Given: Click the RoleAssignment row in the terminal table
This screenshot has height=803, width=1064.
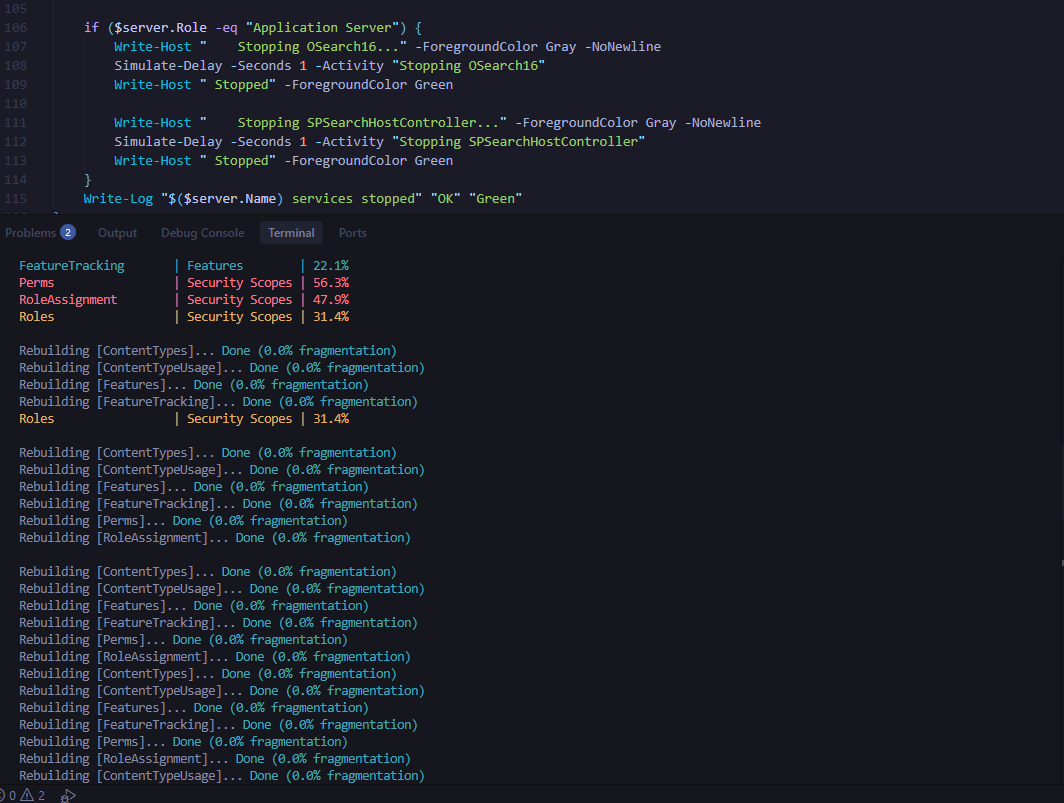Looking at the screenshot, I should 184,299.
